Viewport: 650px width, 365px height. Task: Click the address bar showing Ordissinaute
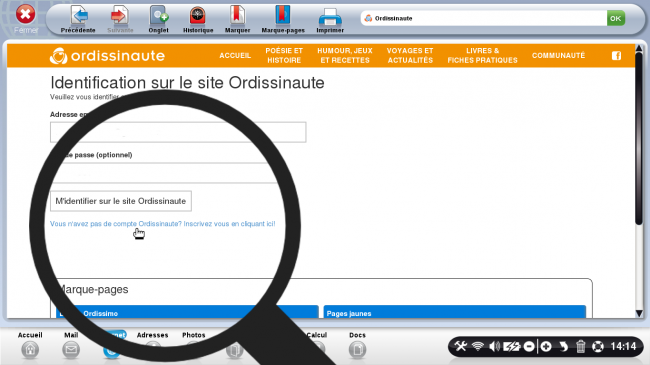click(x=483, y=18)
